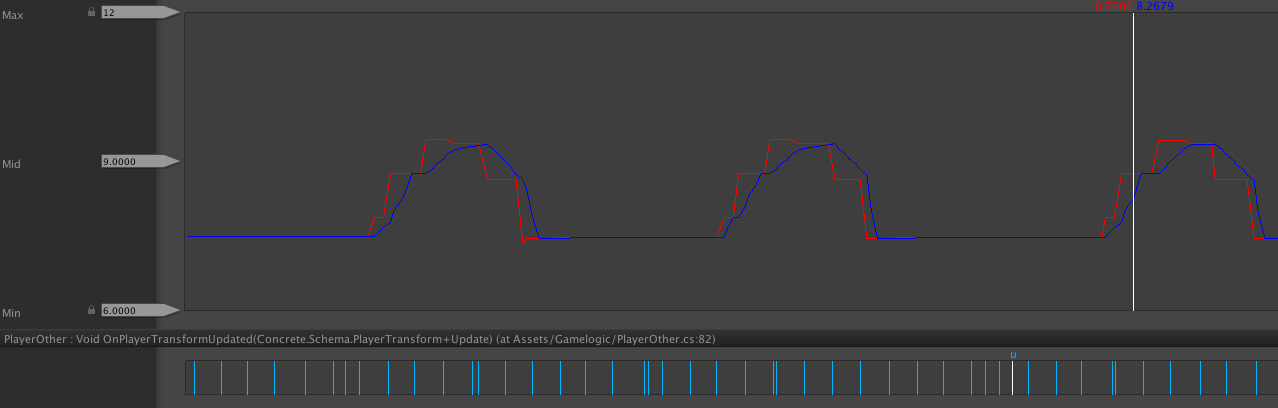Open the PlayerOther OnPlayerTransformUpdated log message
Image resolution: width=1278 pixels, height=408 pixels.
(359, 340)
